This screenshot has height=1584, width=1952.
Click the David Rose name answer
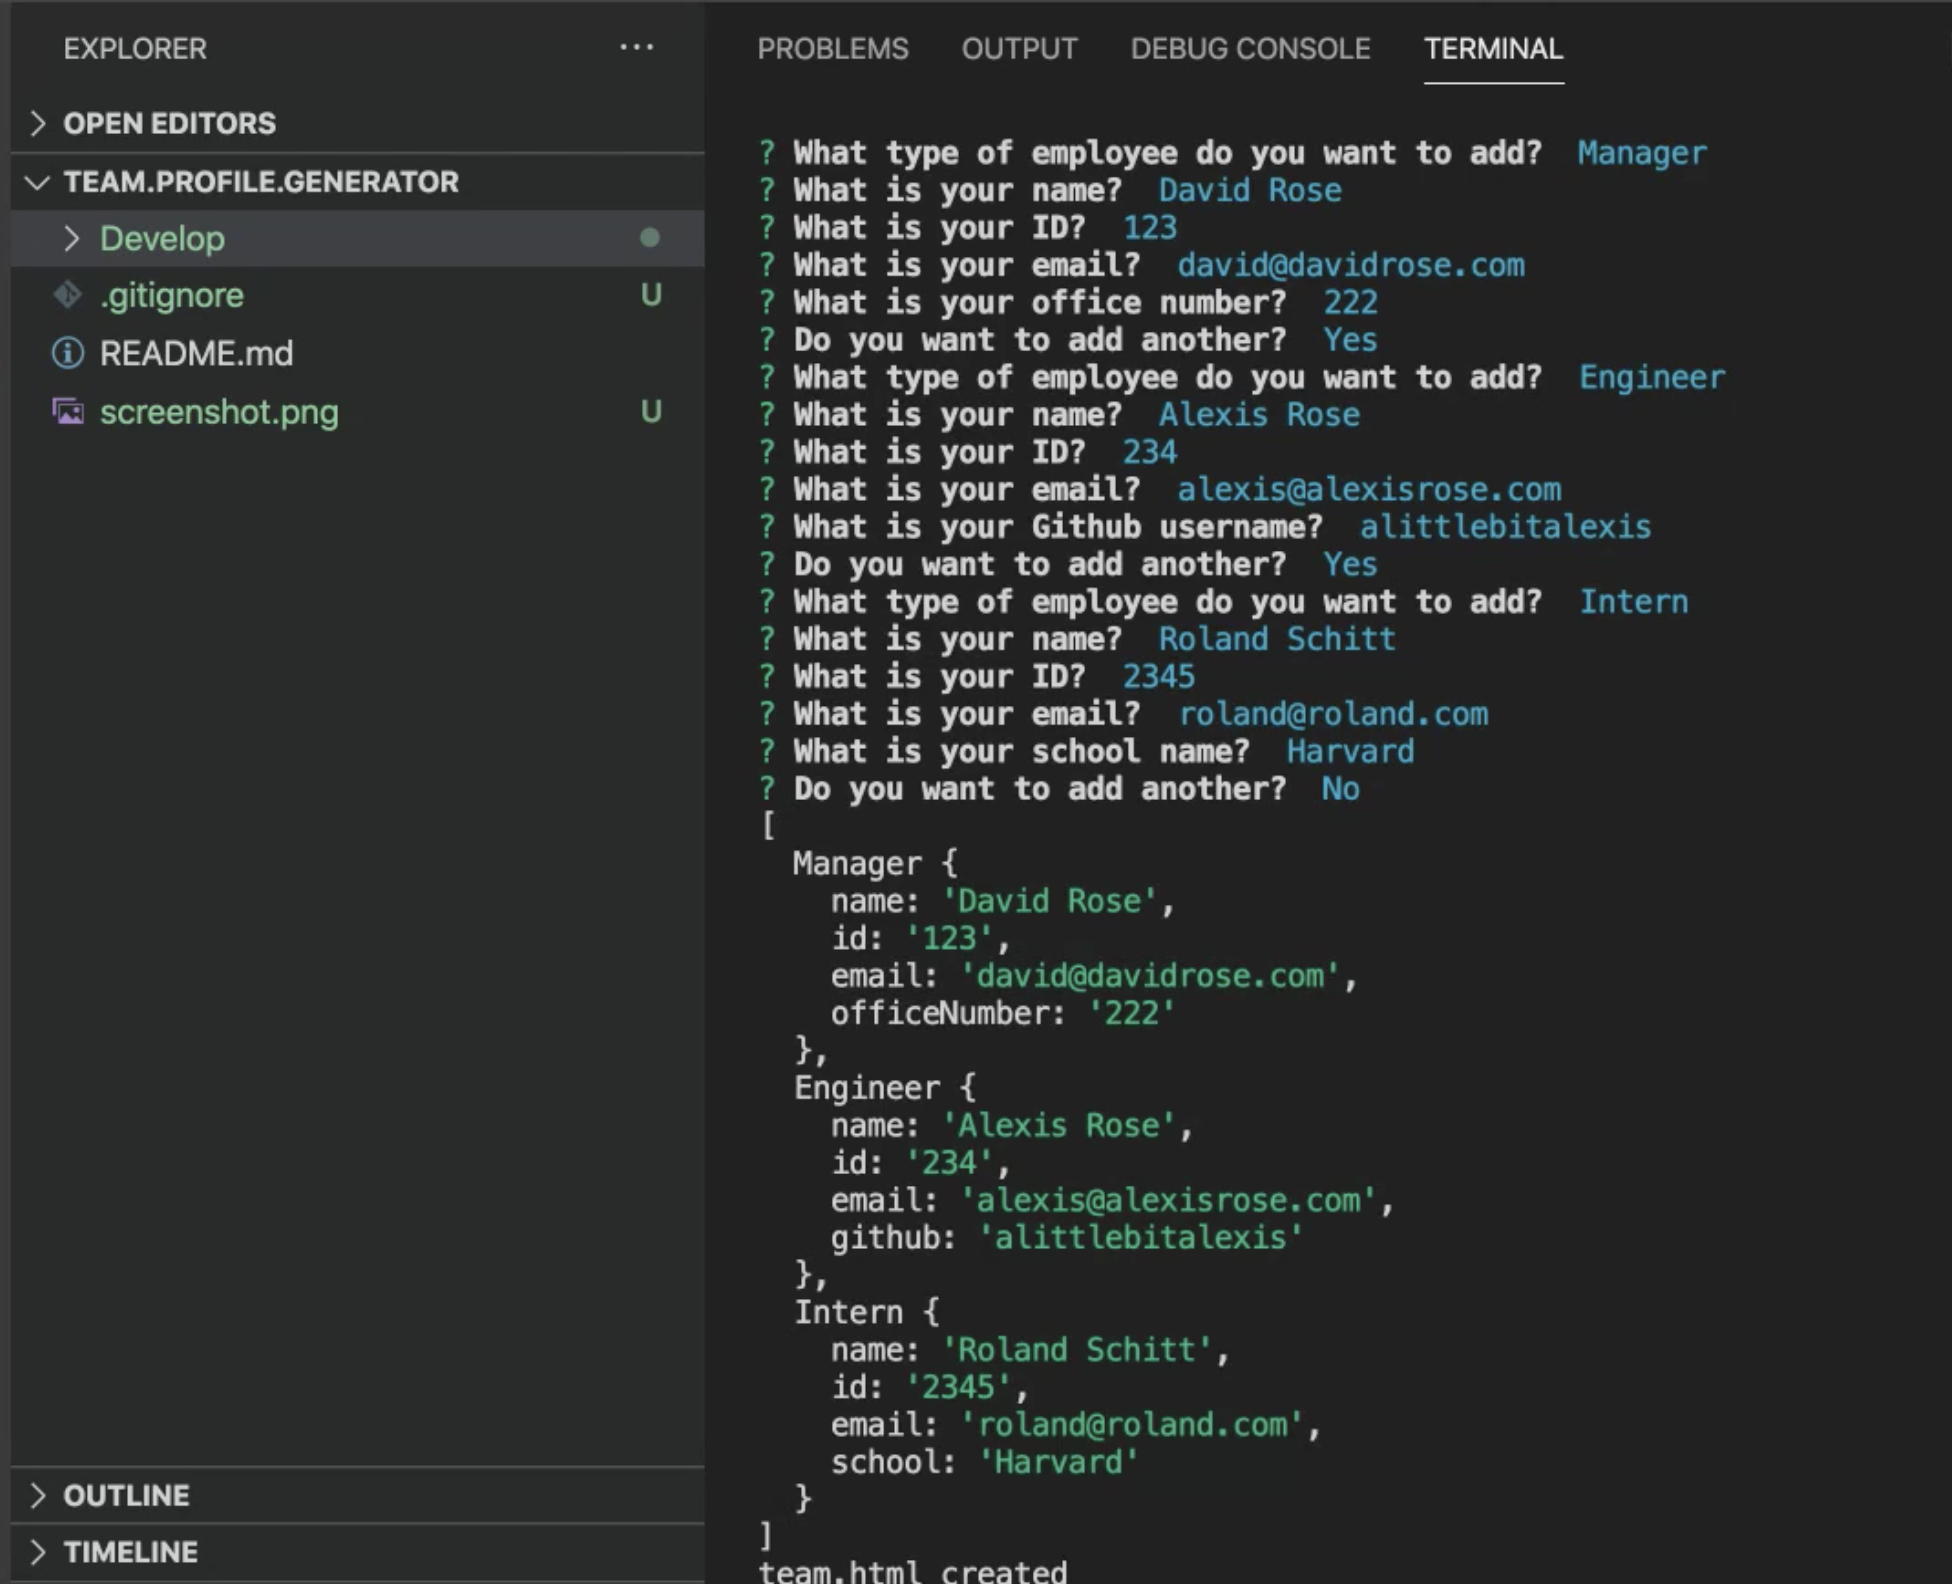[1250, 190]
